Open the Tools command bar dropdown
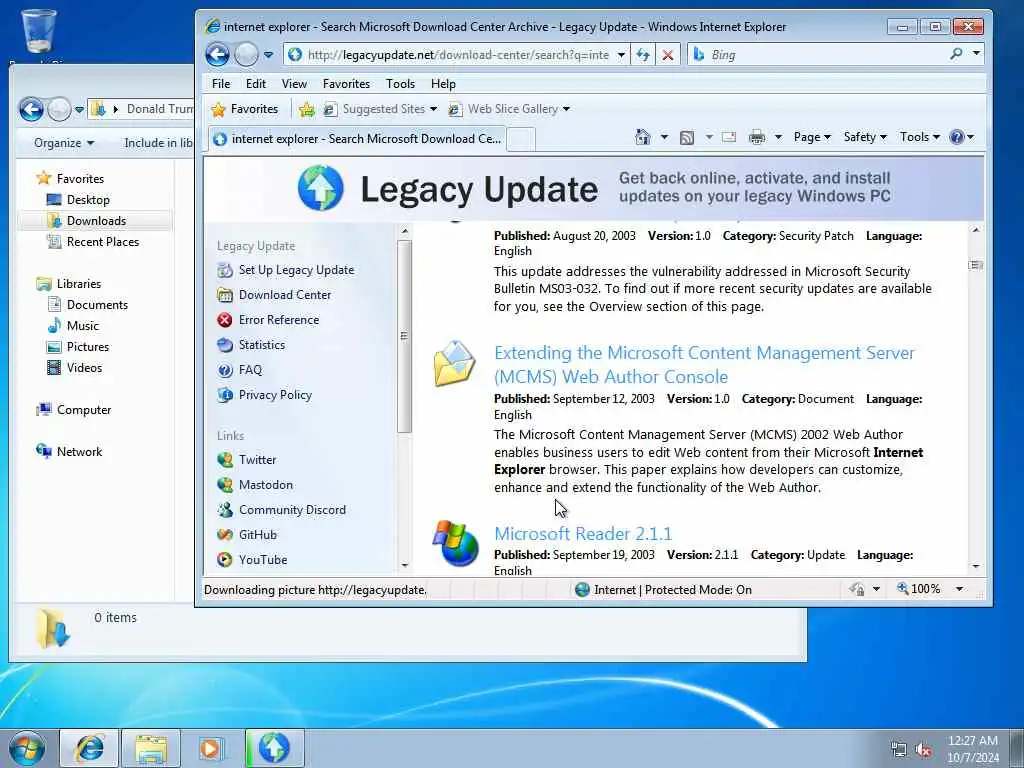1024x768 pixels. [x=920, y=137]
